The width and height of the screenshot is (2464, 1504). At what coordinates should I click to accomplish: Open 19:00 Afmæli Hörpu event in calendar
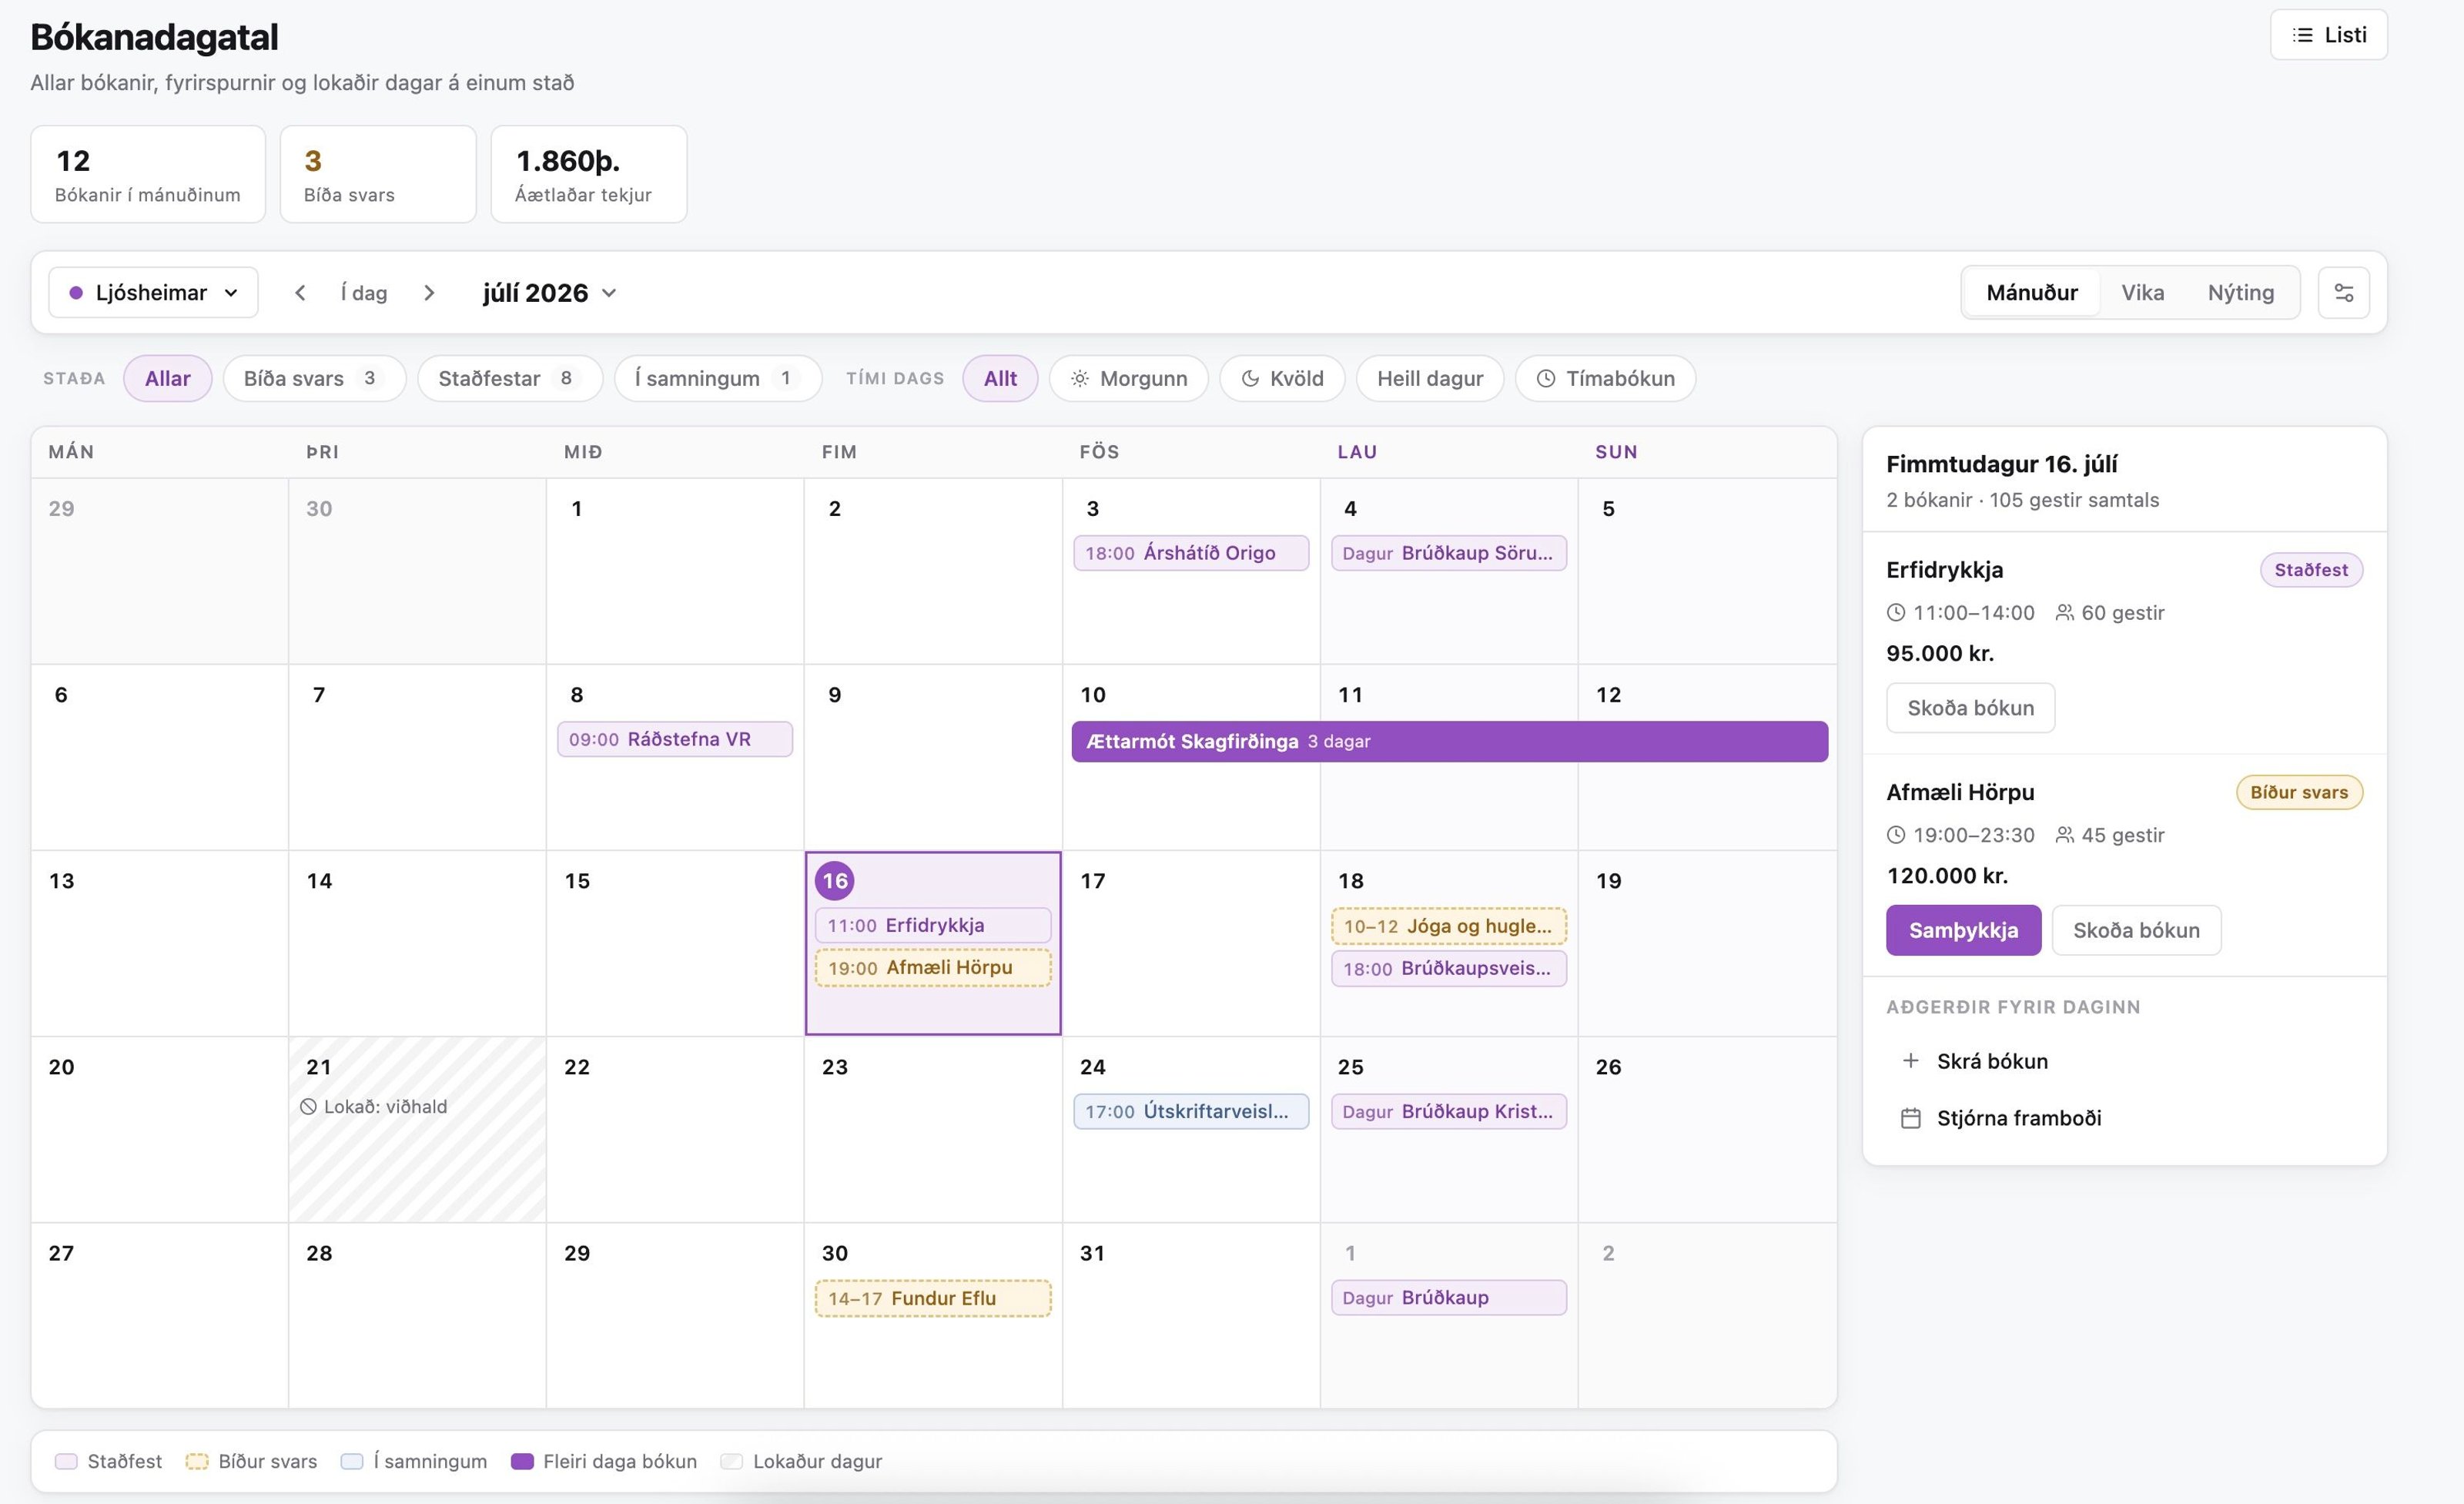pyautogui.click(x=933, y=968)
